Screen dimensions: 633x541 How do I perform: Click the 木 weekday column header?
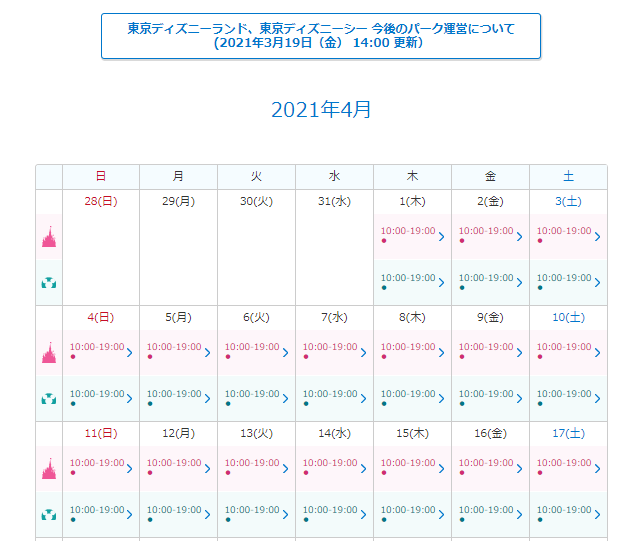[412, 176]
